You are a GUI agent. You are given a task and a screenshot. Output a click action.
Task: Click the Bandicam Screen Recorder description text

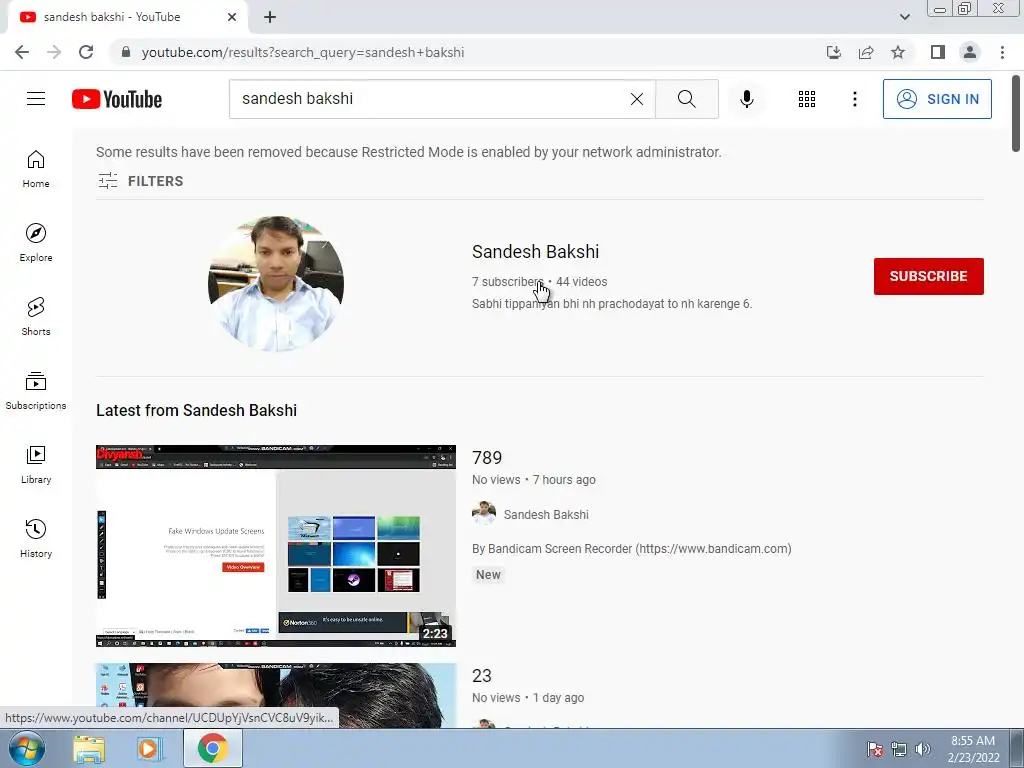click(x=632, y=549)
